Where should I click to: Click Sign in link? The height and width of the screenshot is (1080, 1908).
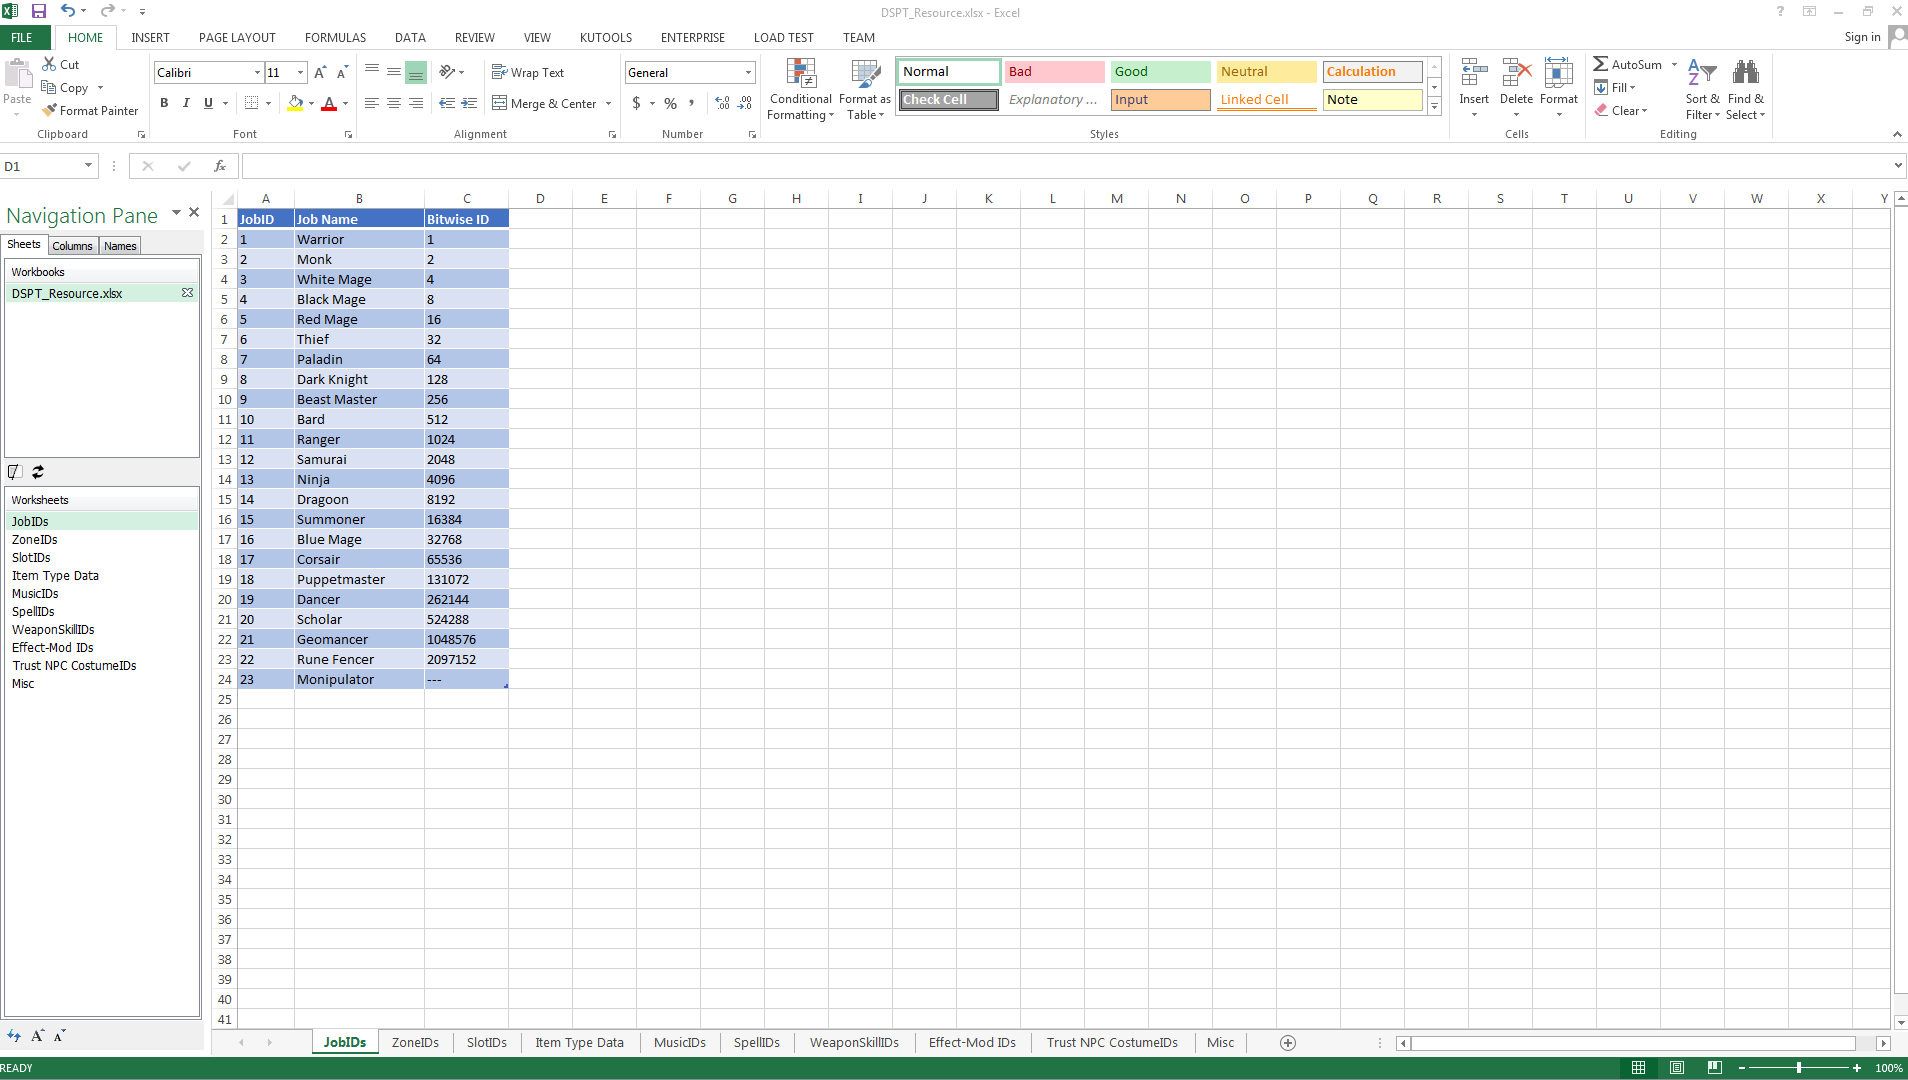coord(1862,37)
